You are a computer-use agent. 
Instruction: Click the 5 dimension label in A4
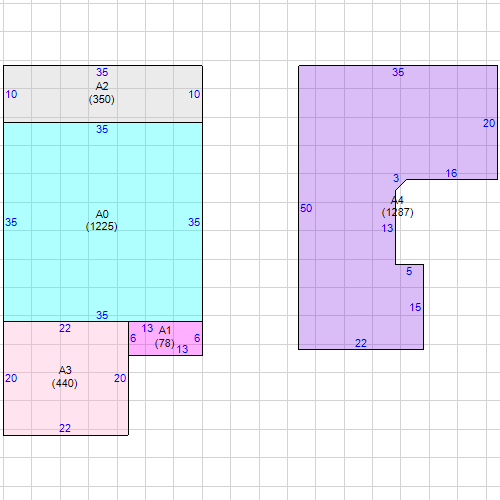point(409,271)
